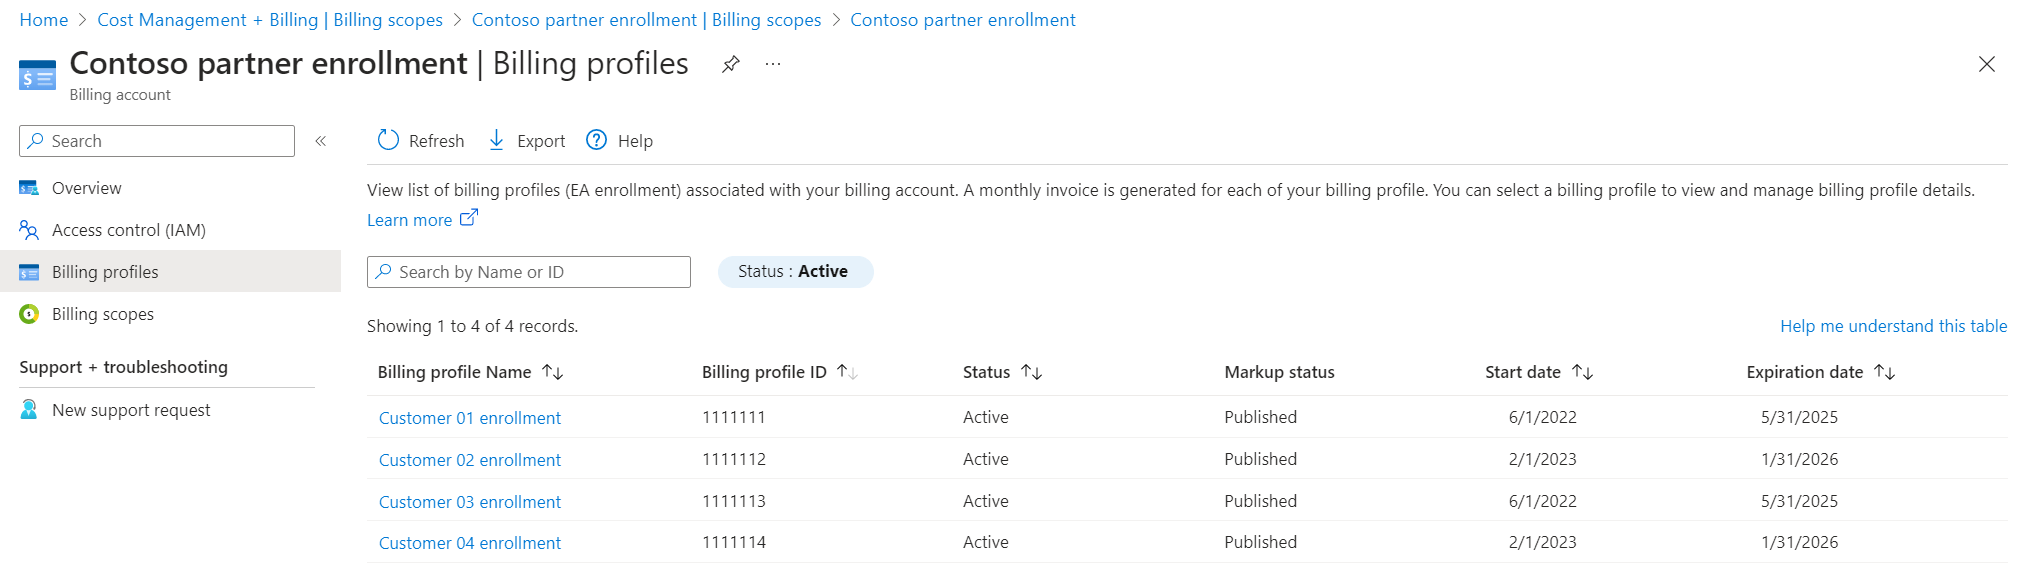The height and width of the screenshot is (563, 2025).
Task: Click the New support request icon
Action: click(x=29, y=410)
